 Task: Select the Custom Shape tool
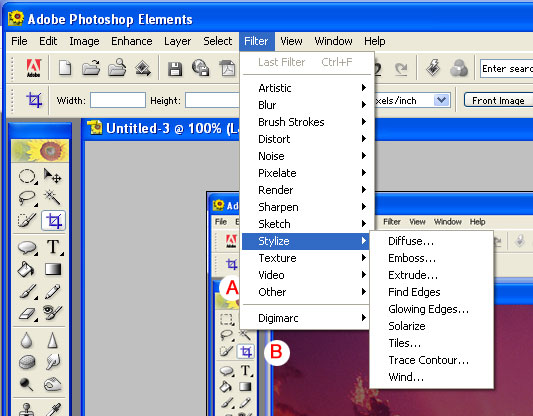27,247
